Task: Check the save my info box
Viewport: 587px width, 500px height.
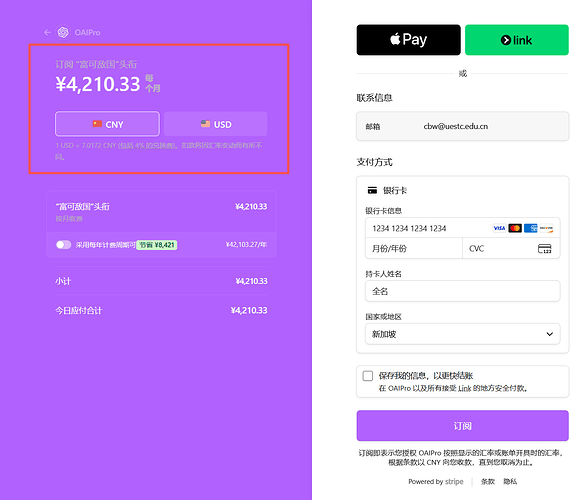Action: coord(368,376)
